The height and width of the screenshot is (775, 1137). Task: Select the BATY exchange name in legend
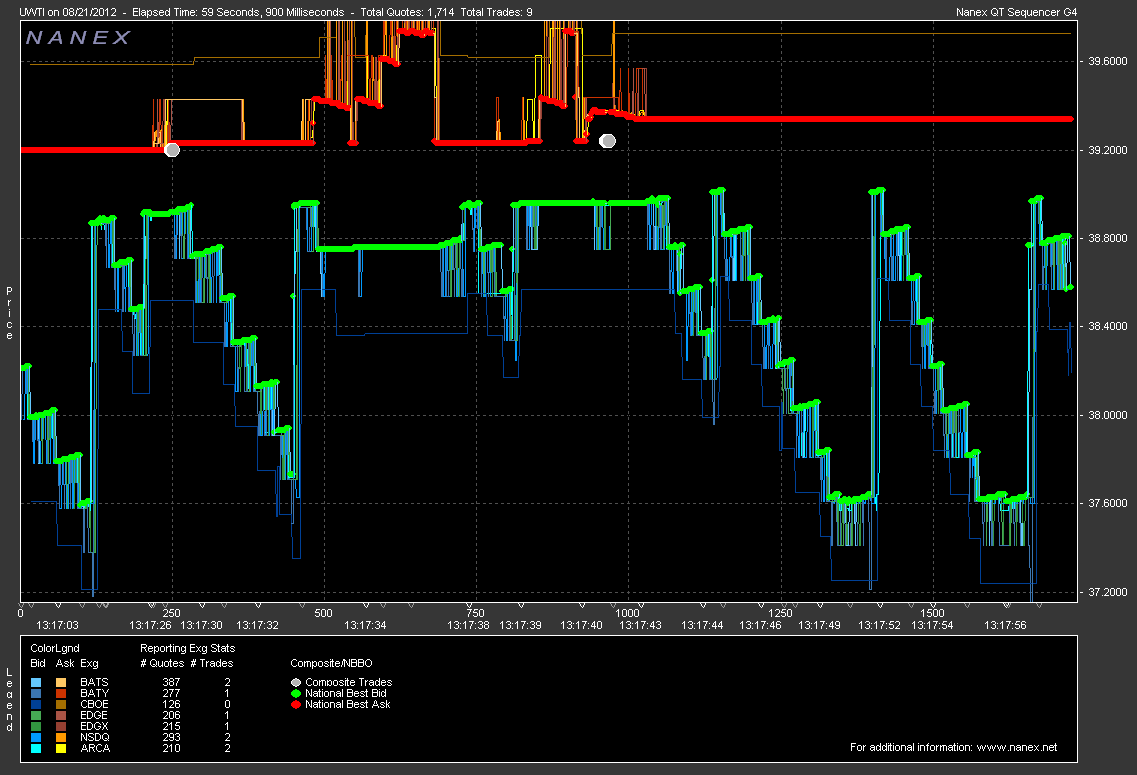(x=94, y=693)
